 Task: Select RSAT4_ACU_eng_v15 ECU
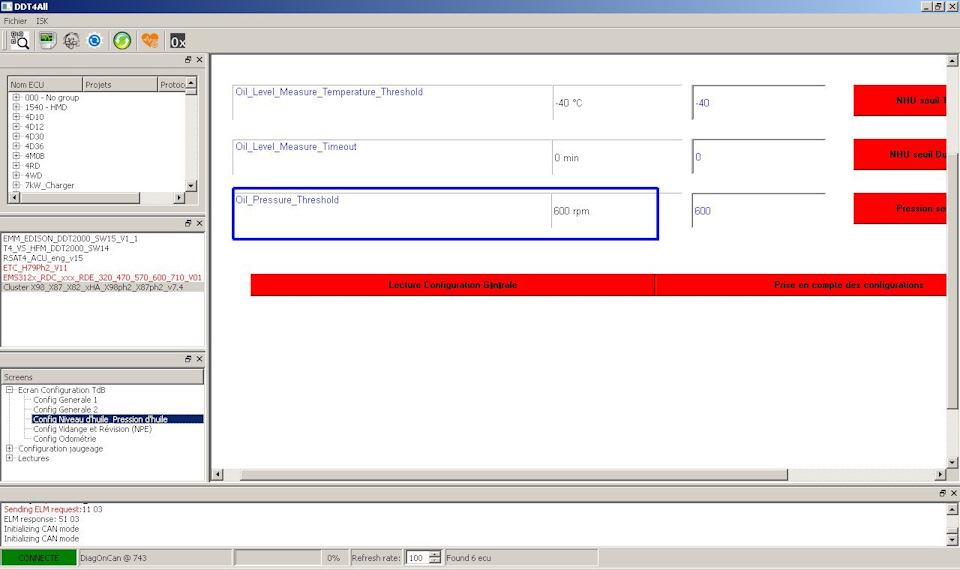(x=43, y=258)
